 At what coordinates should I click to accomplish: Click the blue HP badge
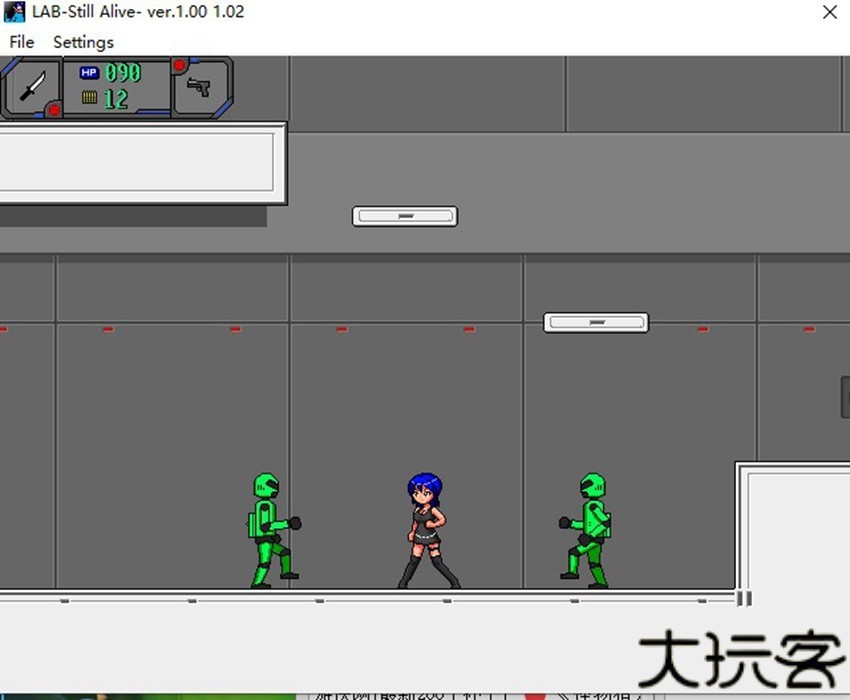pos(89,73)
